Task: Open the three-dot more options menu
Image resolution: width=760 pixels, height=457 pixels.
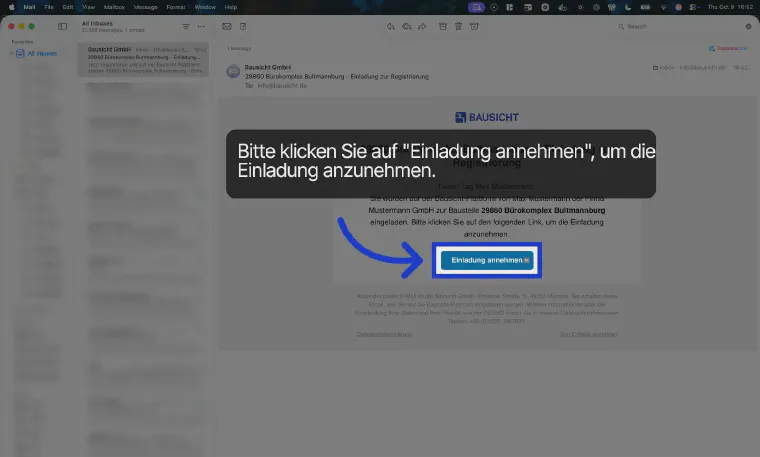Action: (x=201, y=27)
